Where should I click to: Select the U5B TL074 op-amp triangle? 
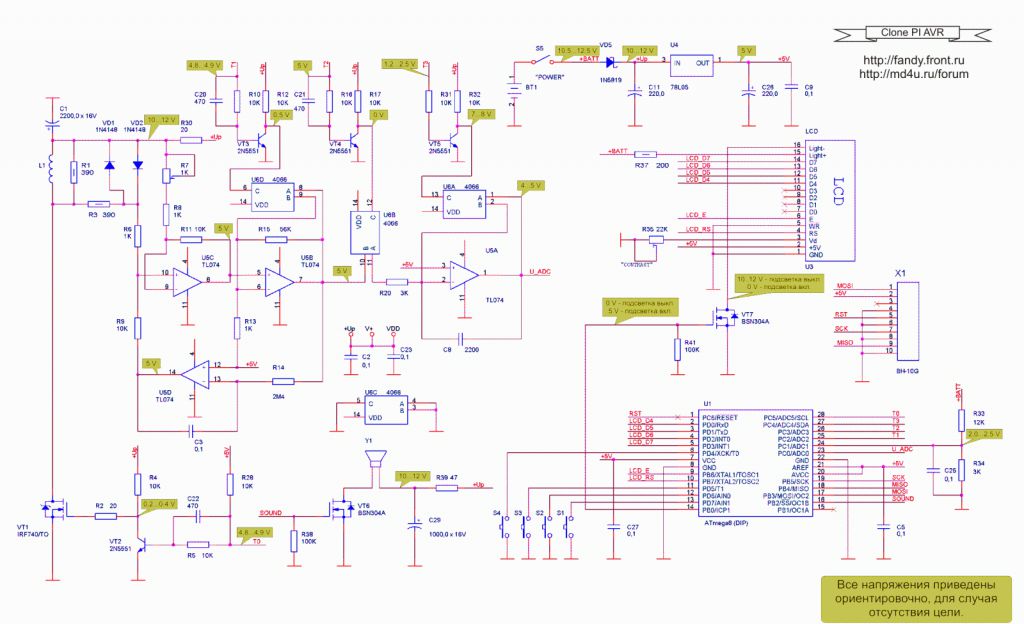(x=280, y=281)
